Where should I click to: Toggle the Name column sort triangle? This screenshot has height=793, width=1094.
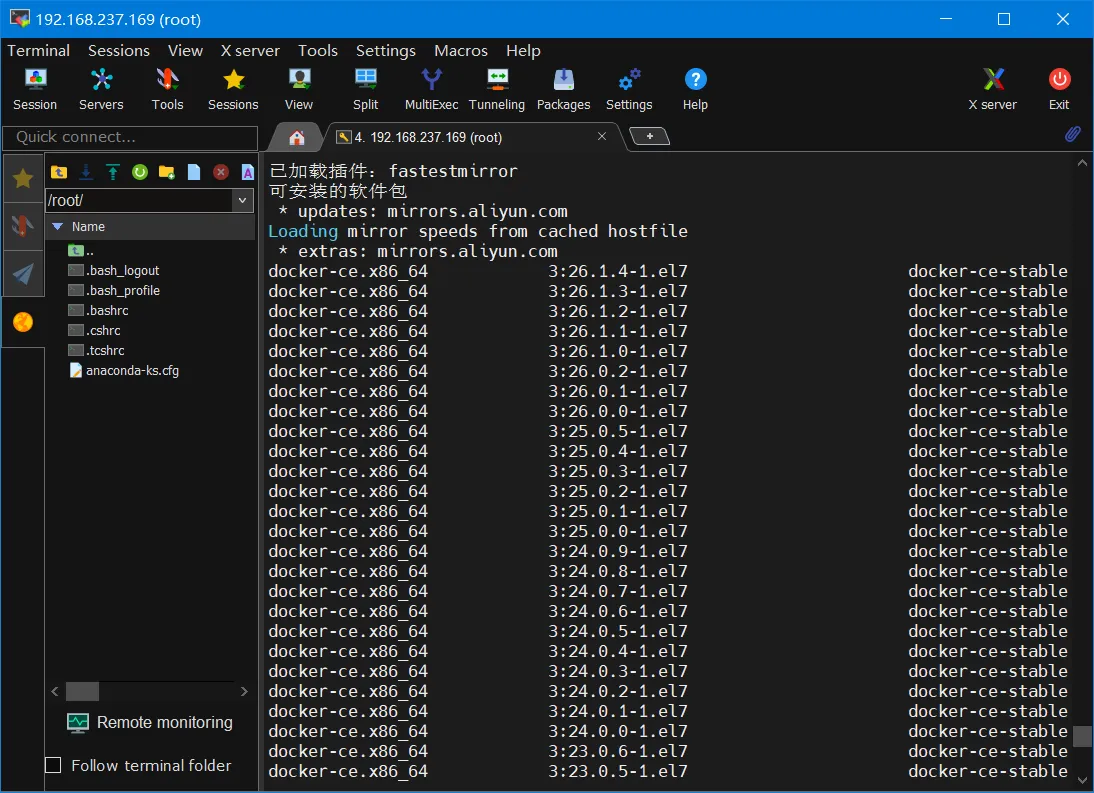58,227
